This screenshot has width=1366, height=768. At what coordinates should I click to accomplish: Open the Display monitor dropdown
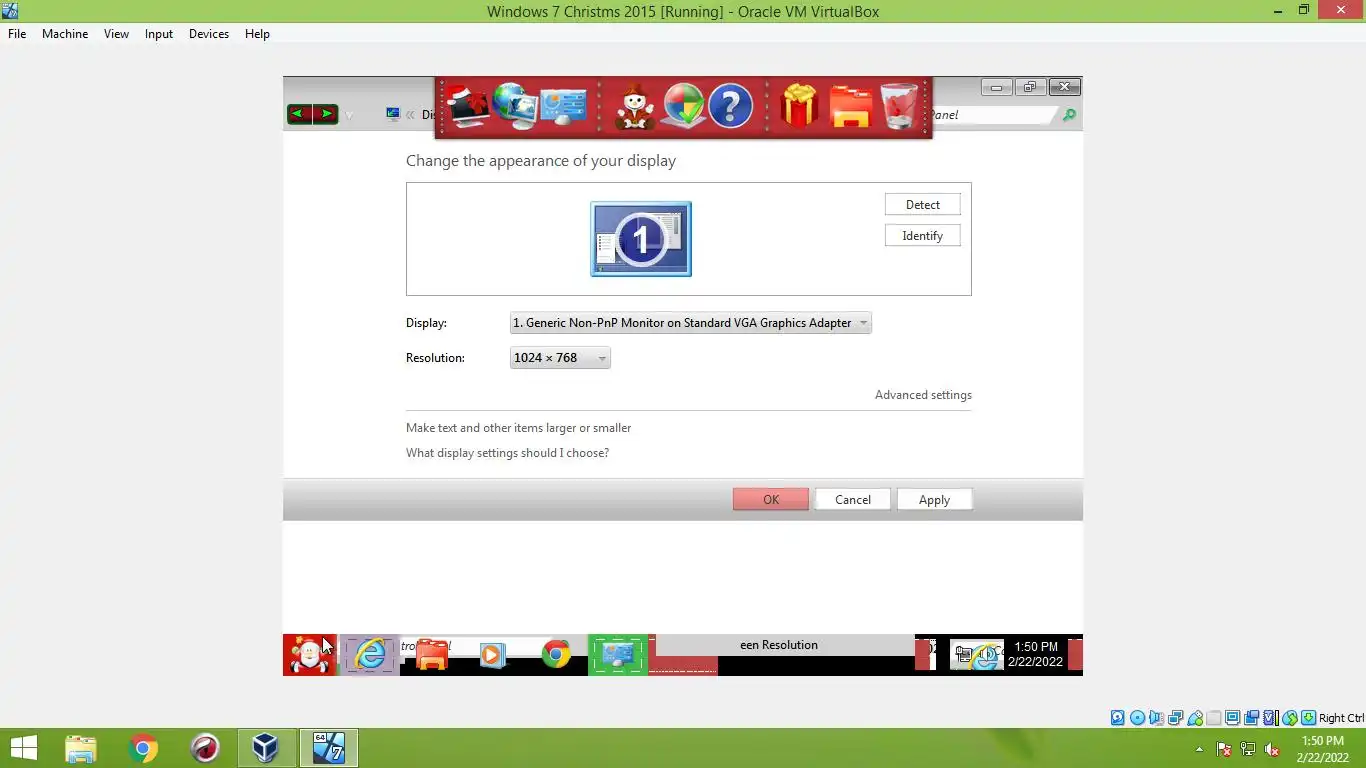pyautogui.click(x=690, y=323)
